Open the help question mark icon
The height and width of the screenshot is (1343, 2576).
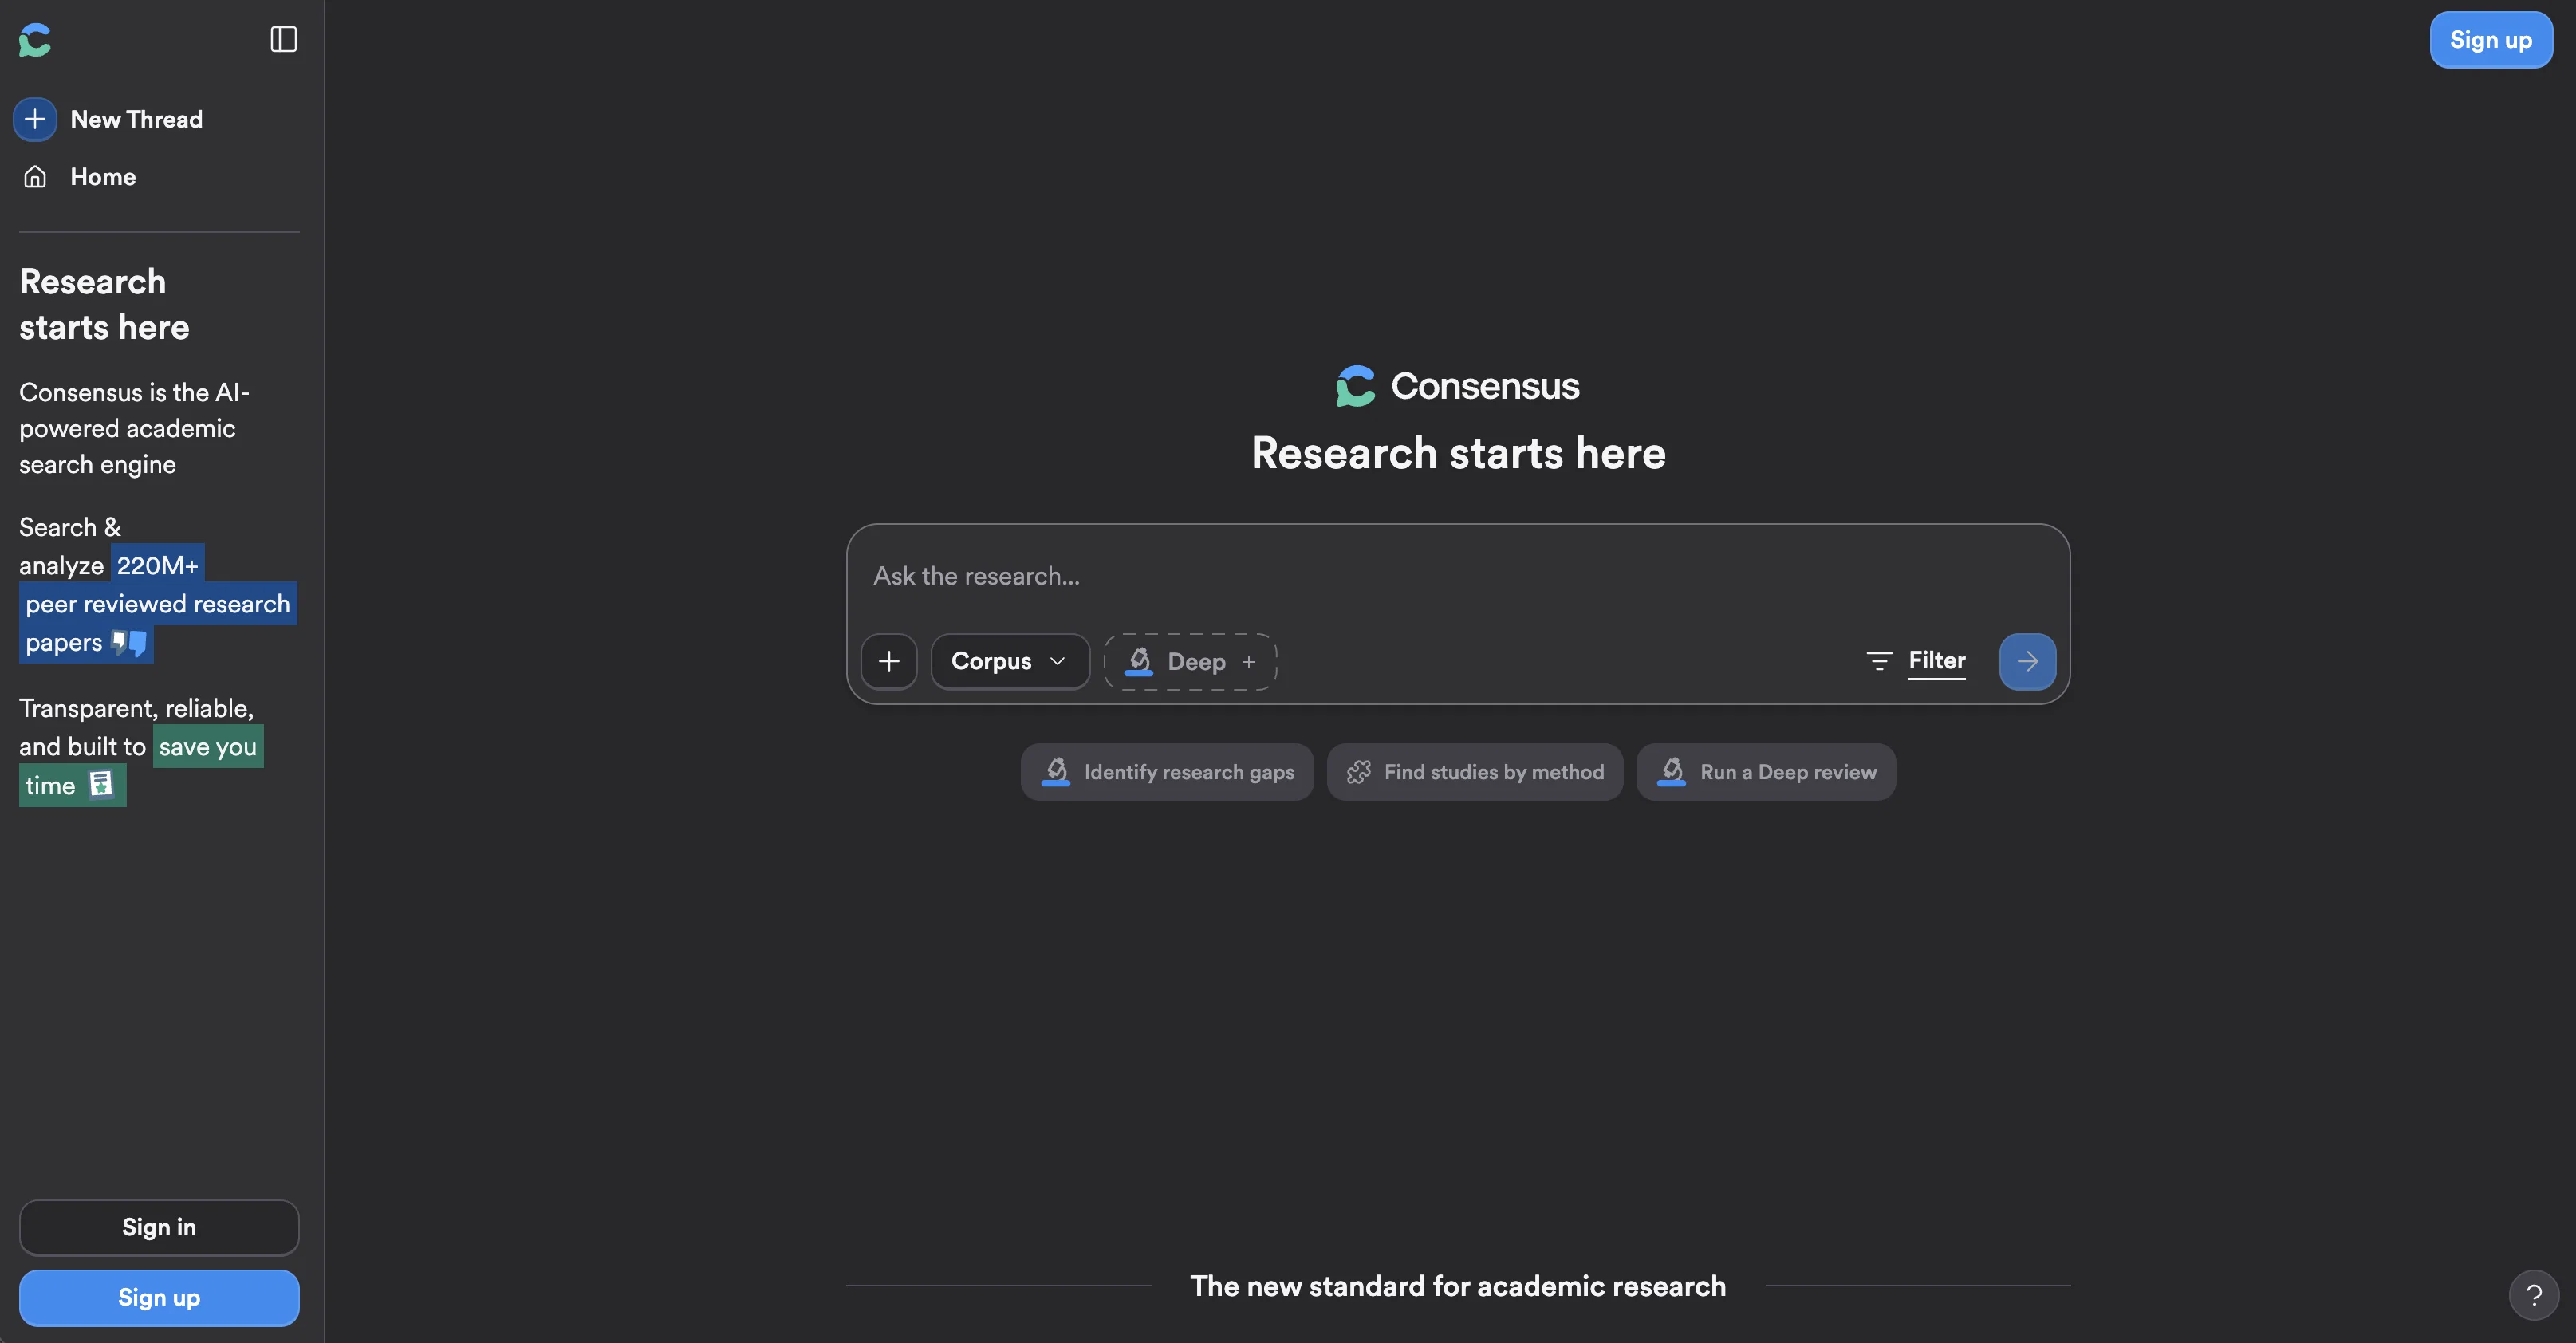pos(2534,1295)
